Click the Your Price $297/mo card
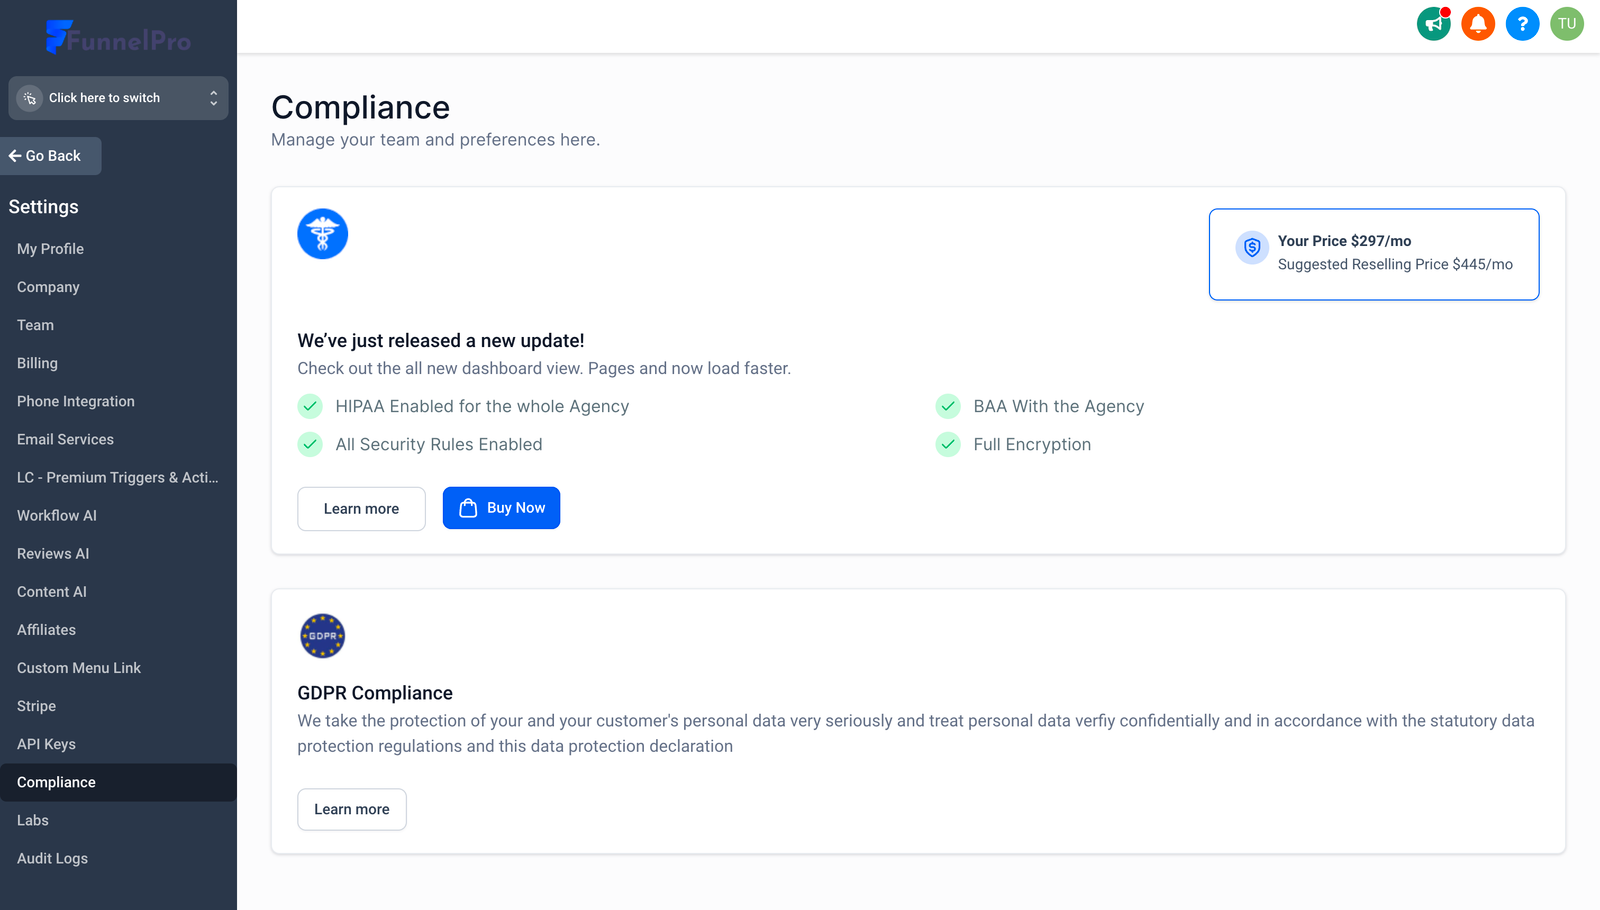This screenshot has width=1600, height=910. [x=1373, y=254]
